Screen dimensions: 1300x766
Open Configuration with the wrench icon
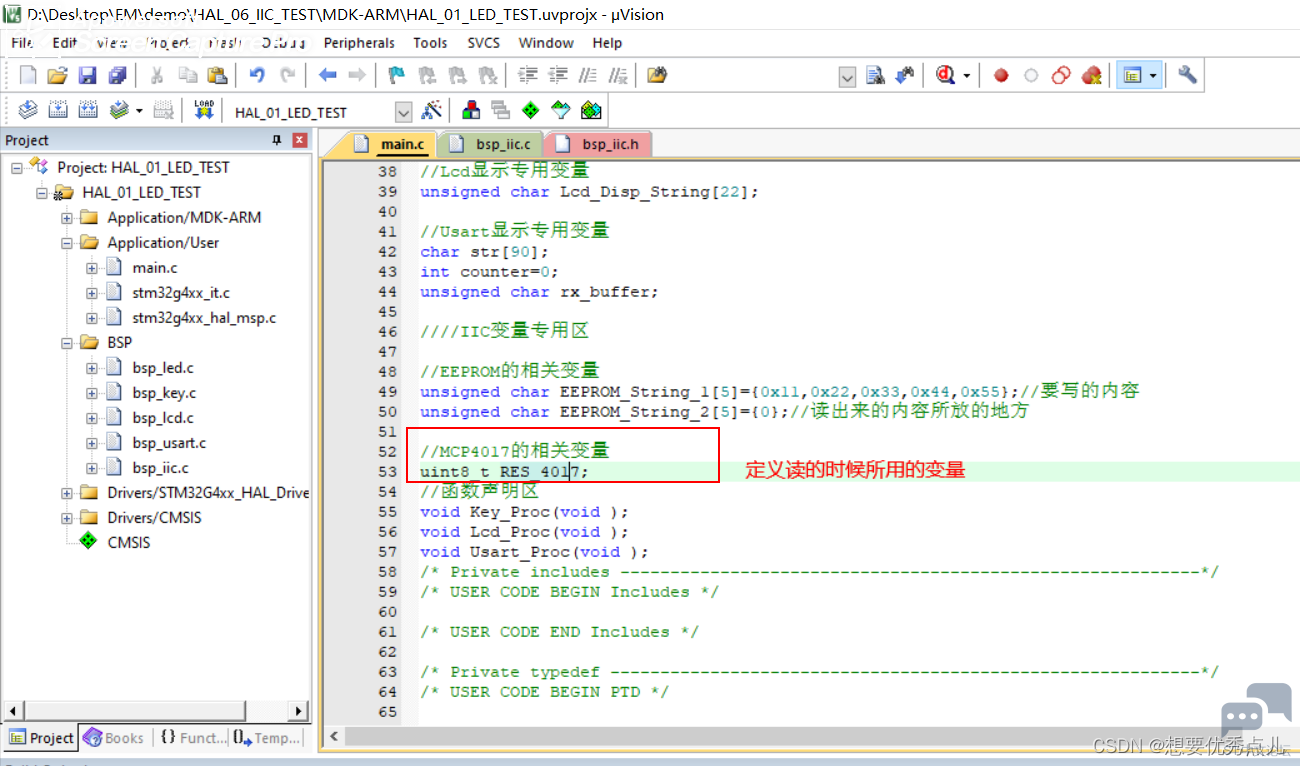pos(1187,75)
